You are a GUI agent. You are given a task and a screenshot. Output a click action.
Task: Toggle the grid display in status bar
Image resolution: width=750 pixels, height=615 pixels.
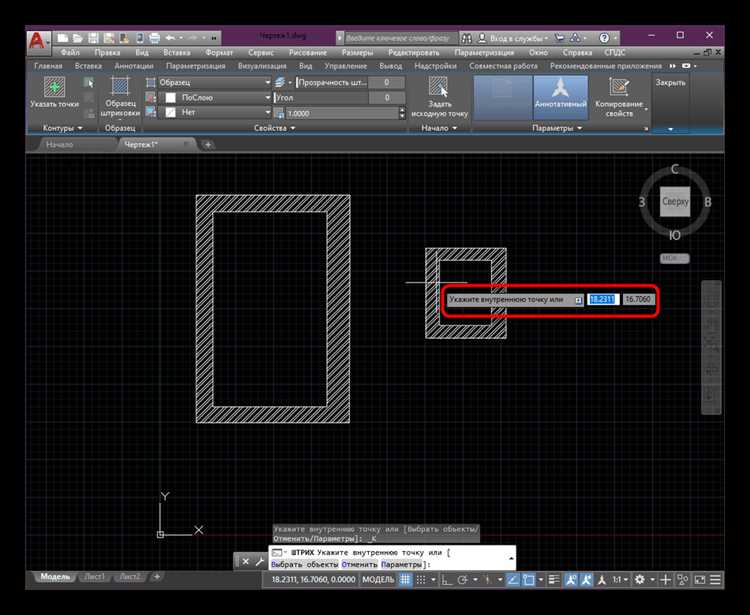405,580
